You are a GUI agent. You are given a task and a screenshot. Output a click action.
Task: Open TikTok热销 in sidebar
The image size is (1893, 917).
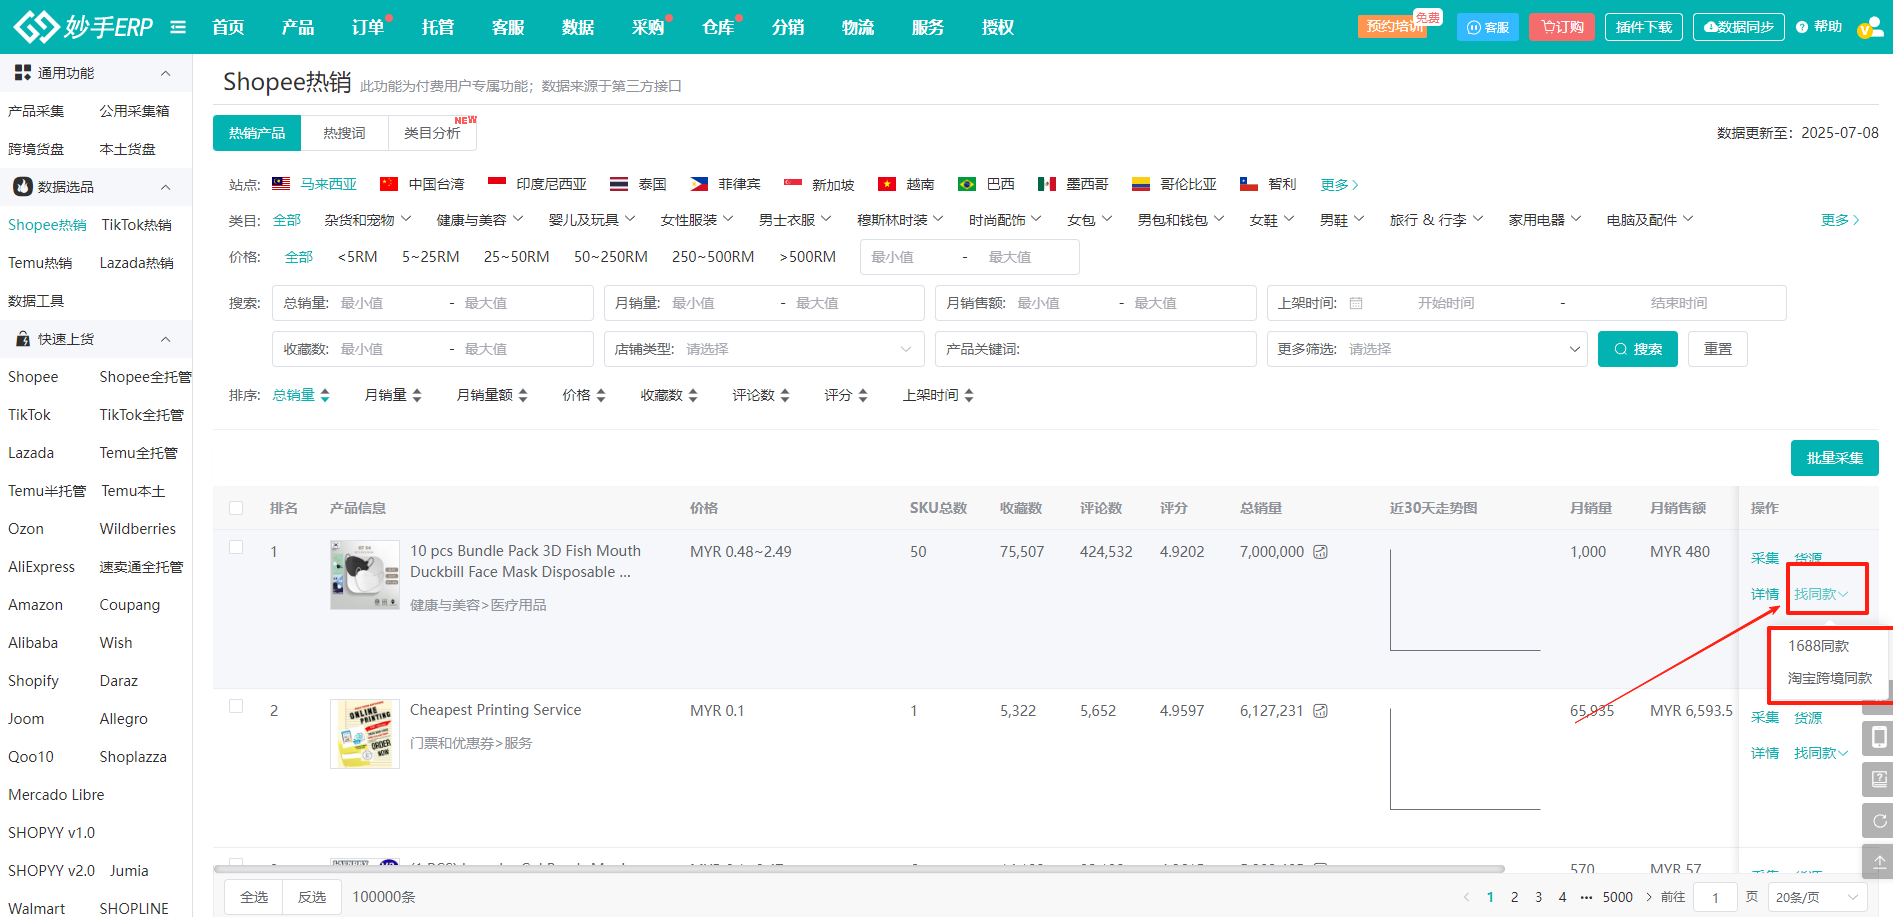(x=137, y=225)
